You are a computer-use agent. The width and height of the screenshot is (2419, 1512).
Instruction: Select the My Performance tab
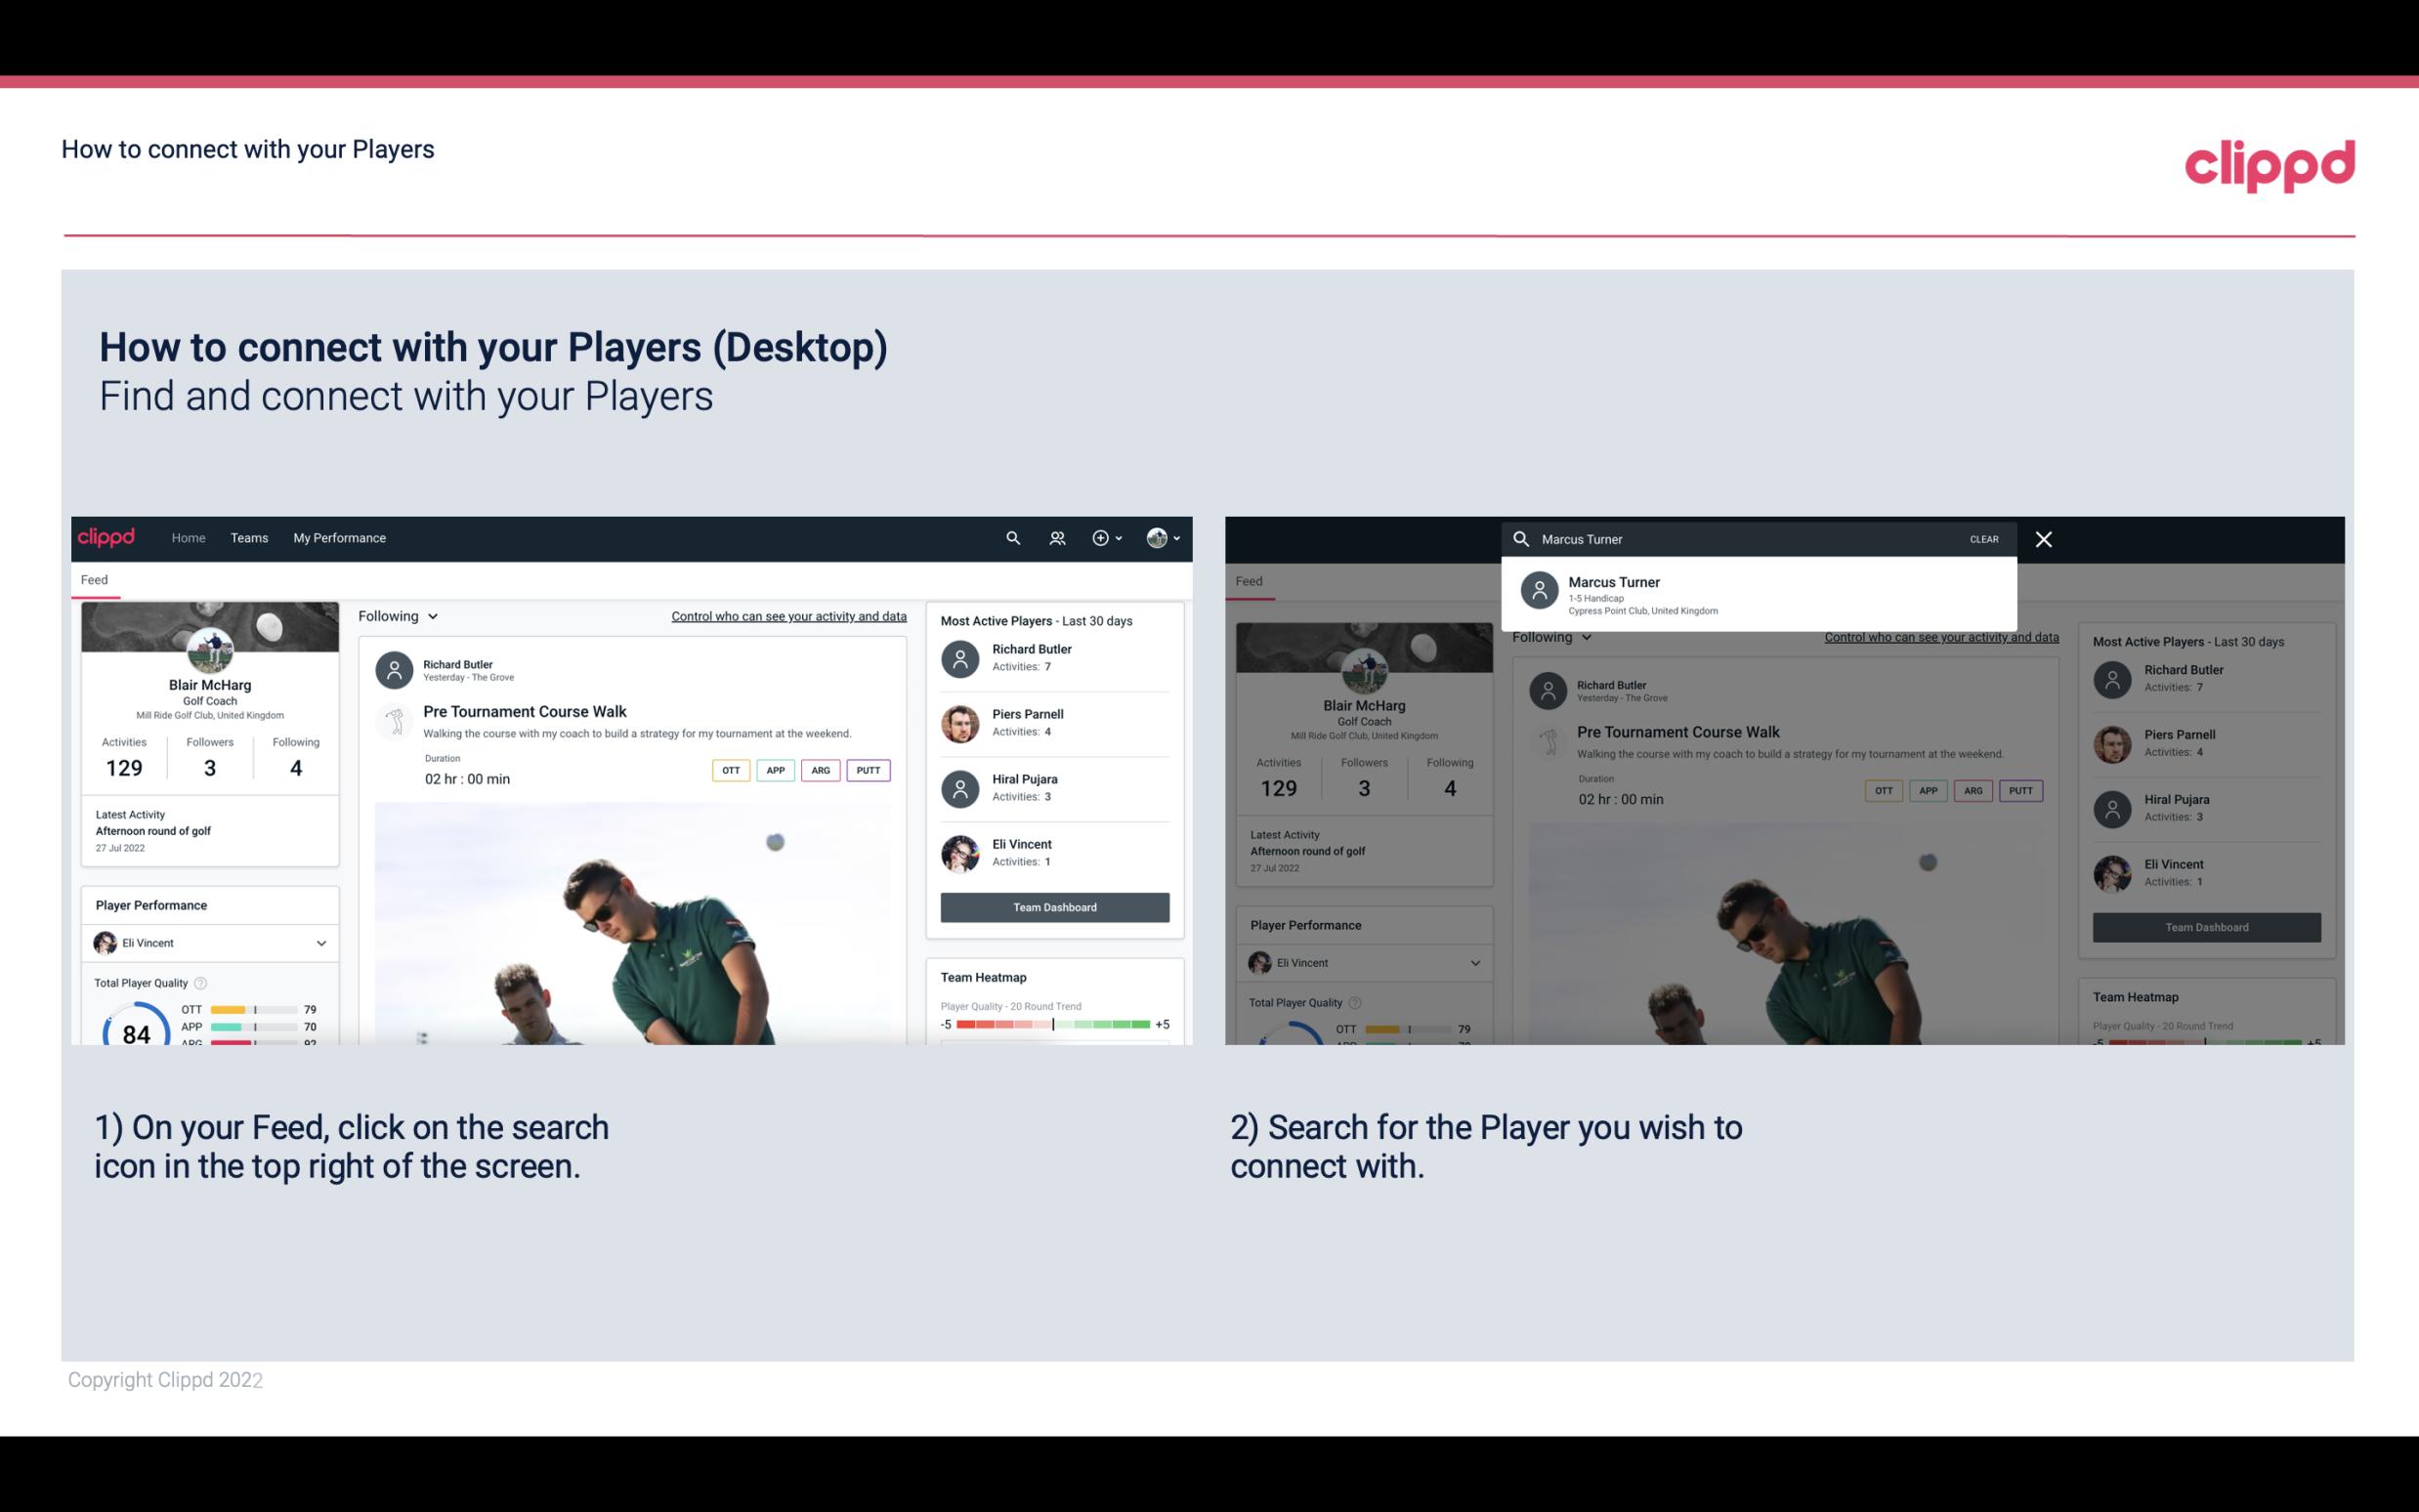[338, 536]
